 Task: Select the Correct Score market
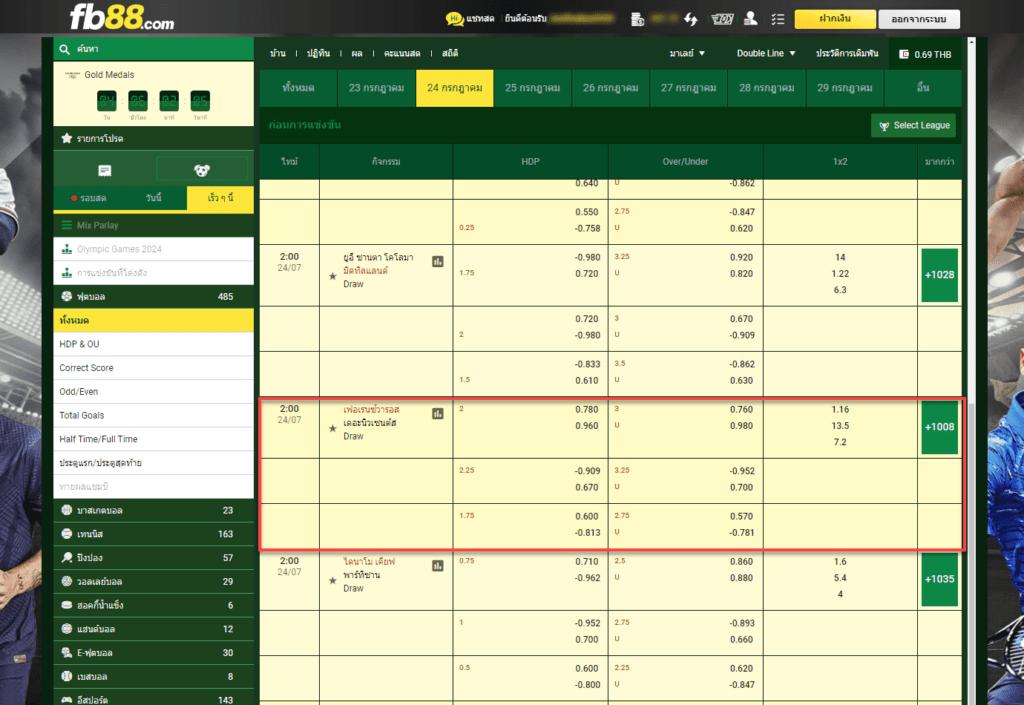(153, 368)
